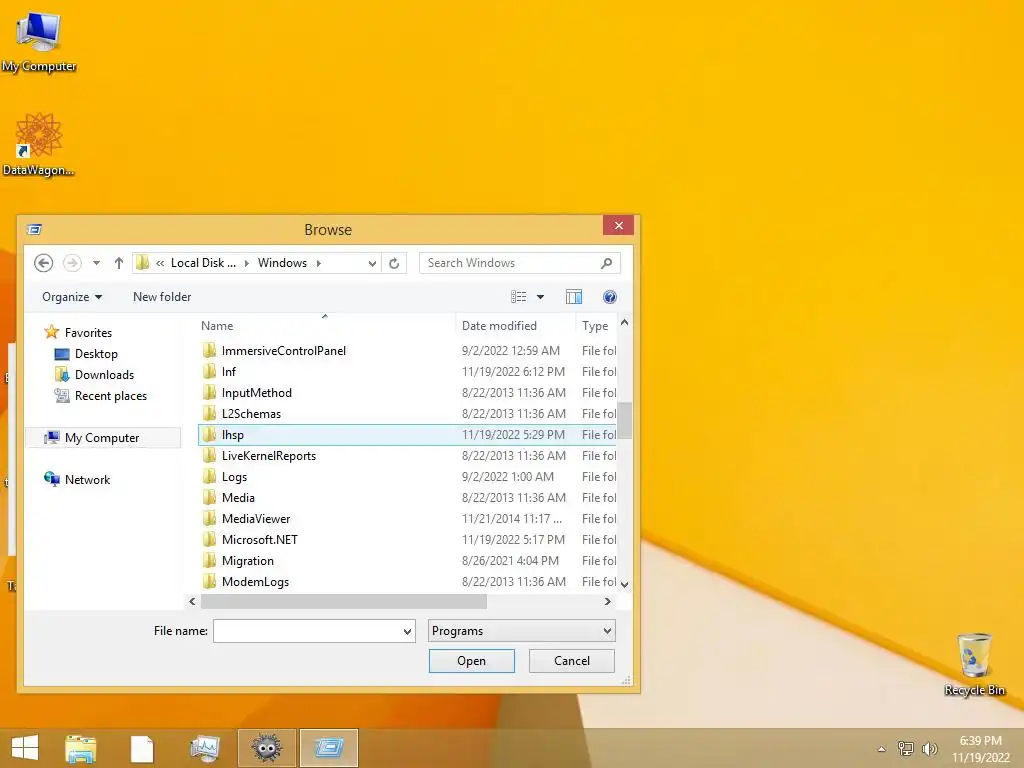Image resolution: width=1024 pixels, height=768 pixels.
Task: Click the search magnifier icon
Action: click(606, 263)
